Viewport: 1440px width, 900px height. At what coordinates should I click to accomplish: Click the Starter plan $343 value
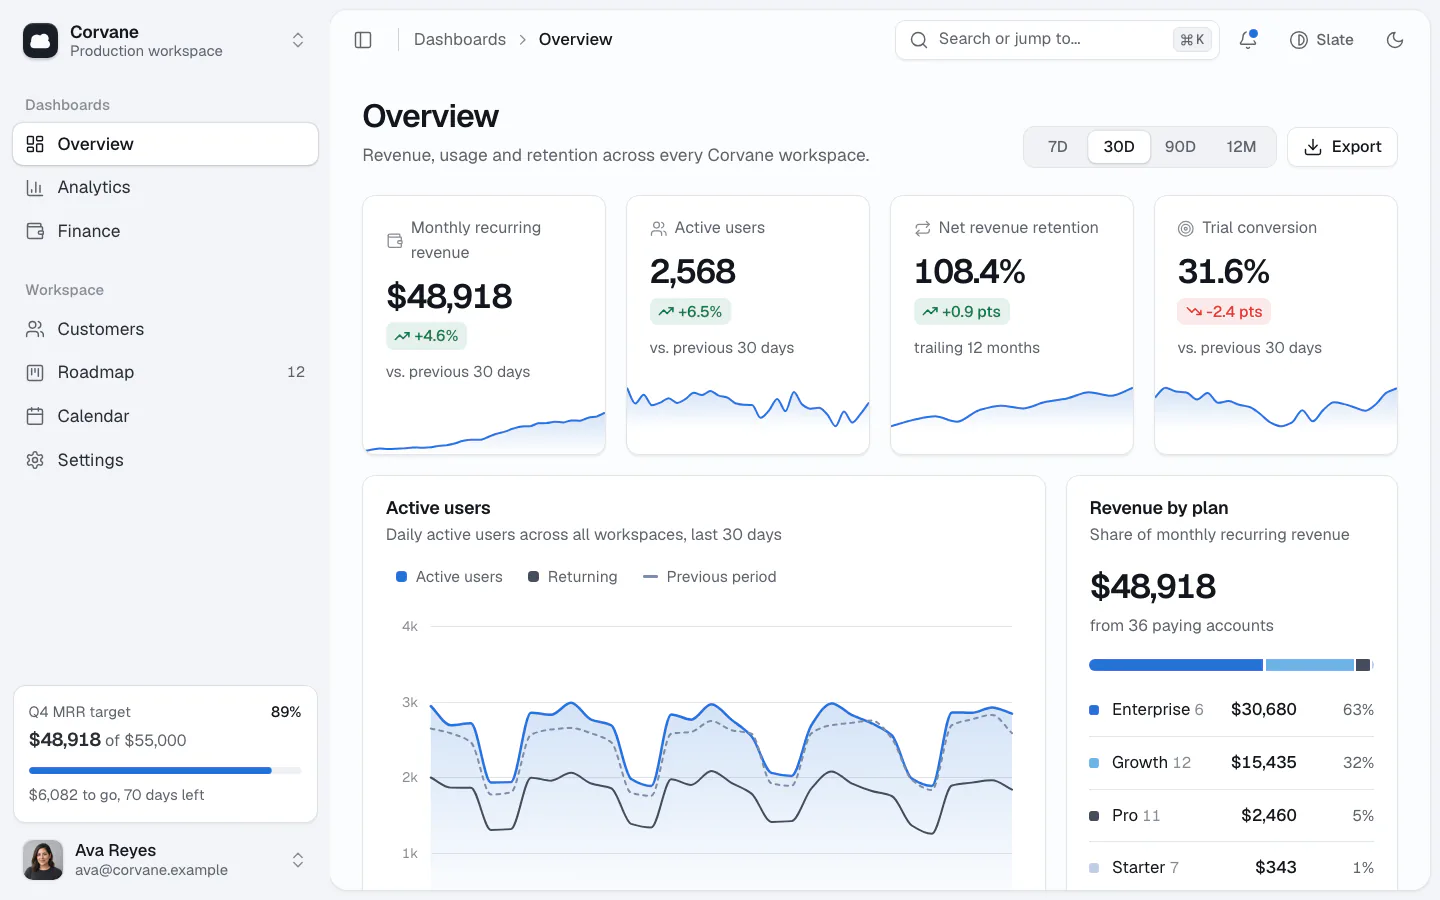click(1276, 868)
